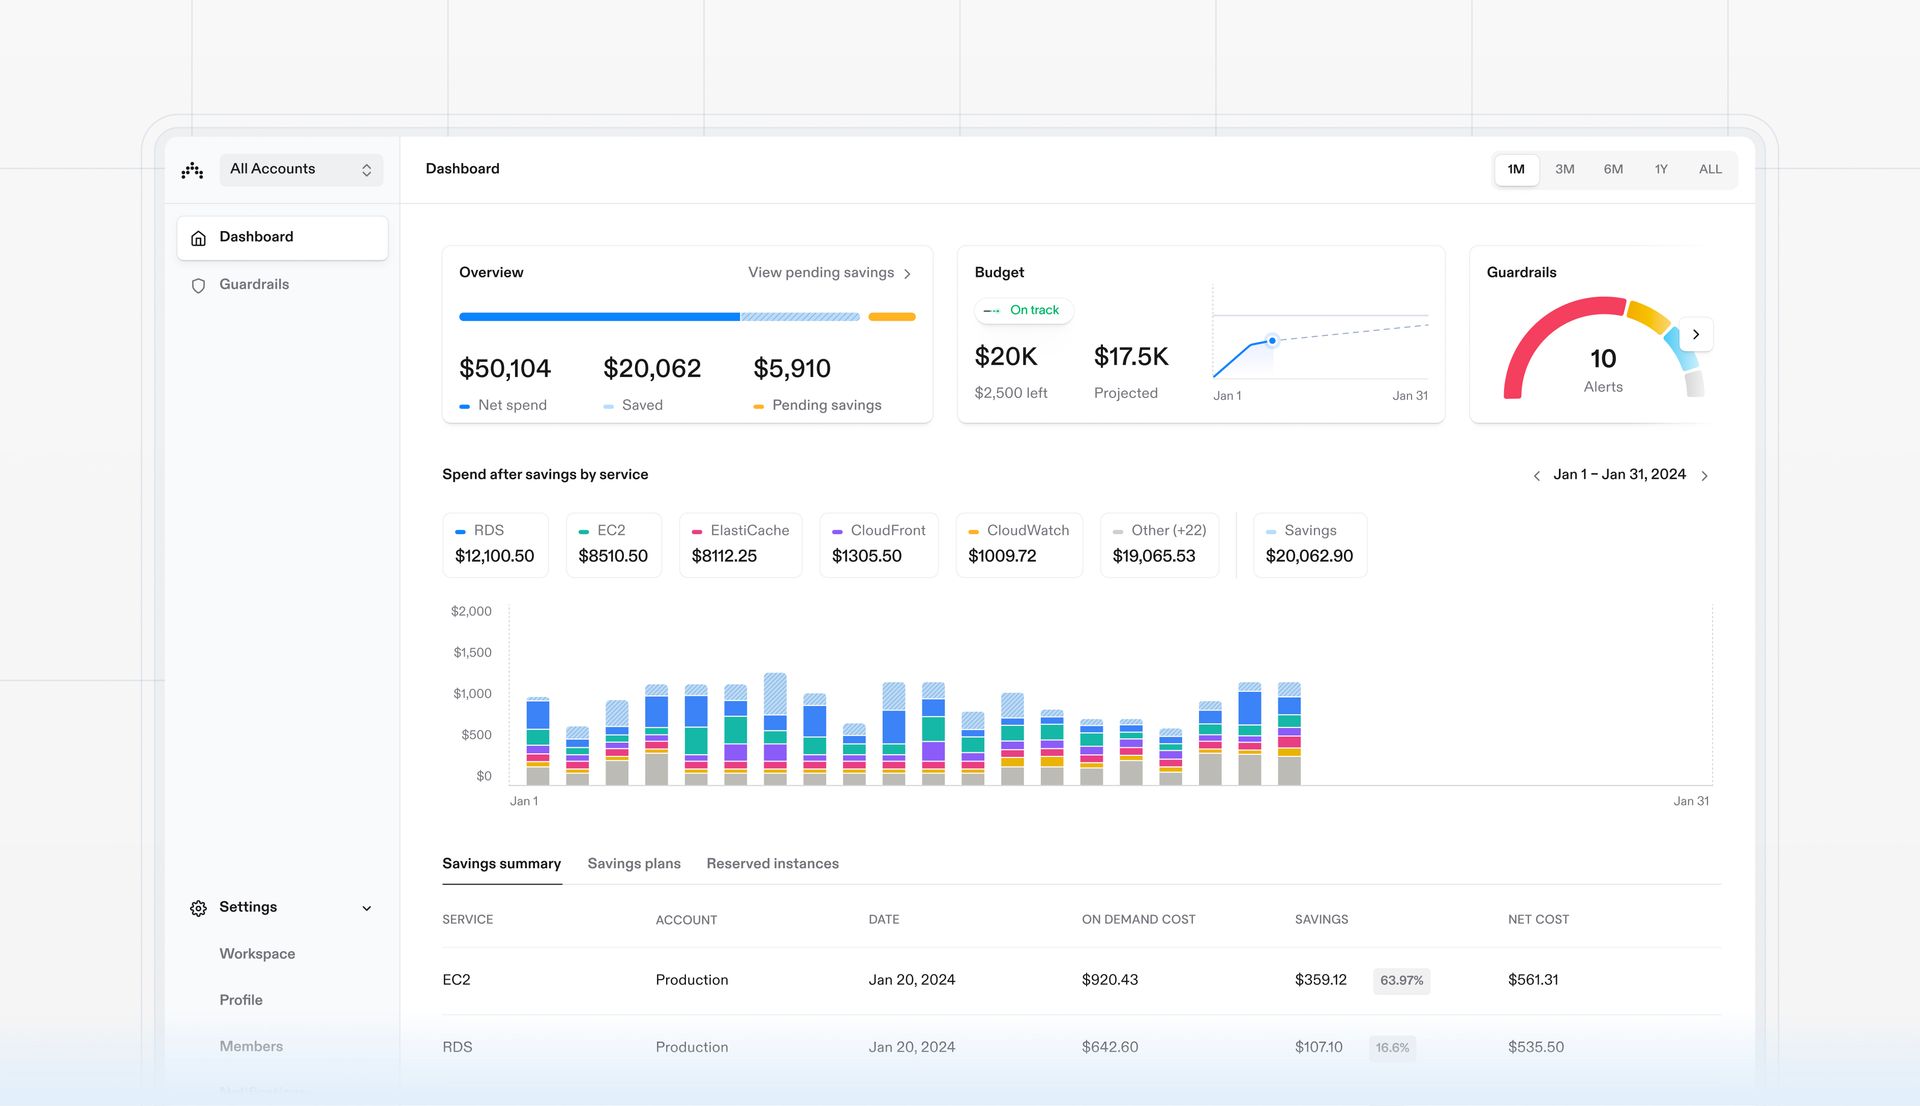Click the DATE column header
The width and height of the screenshot is (1920, 1106).
[884, 920]
